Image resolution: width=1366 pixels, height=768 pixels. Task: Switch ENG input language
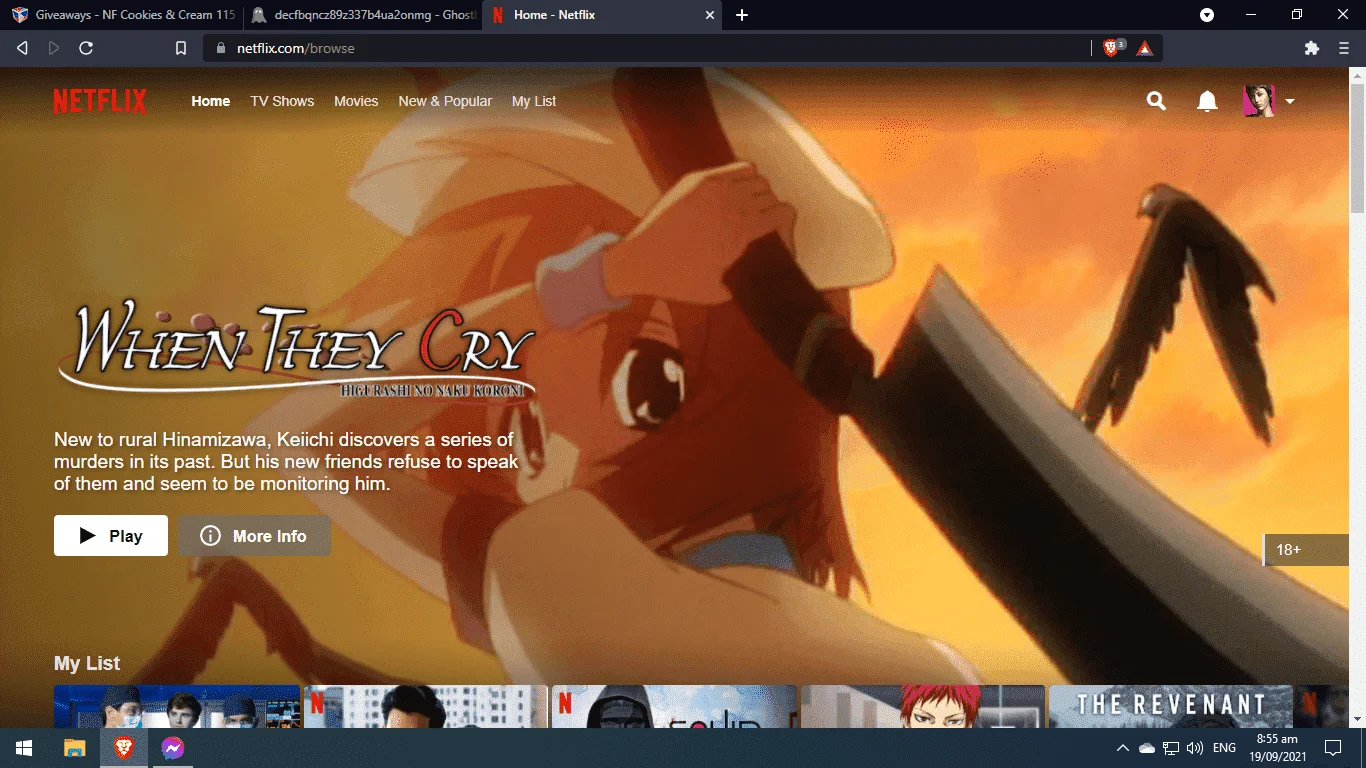pyautogui.click(x=1224, y=748)
